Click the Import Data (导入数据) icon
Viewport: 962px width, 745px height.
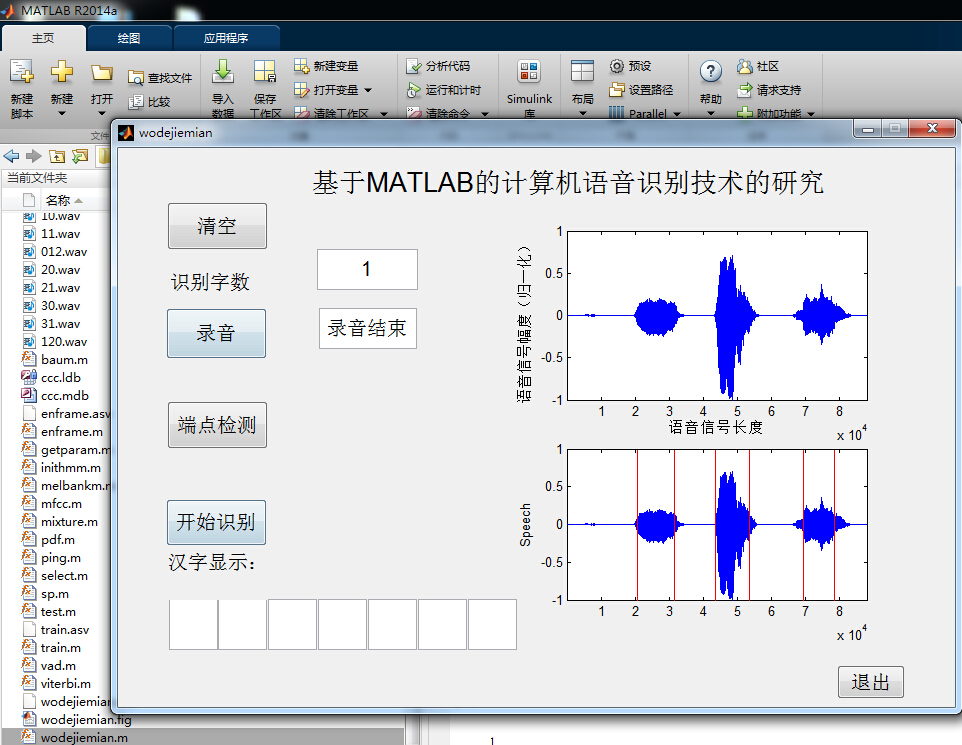(x=223, y=72)
